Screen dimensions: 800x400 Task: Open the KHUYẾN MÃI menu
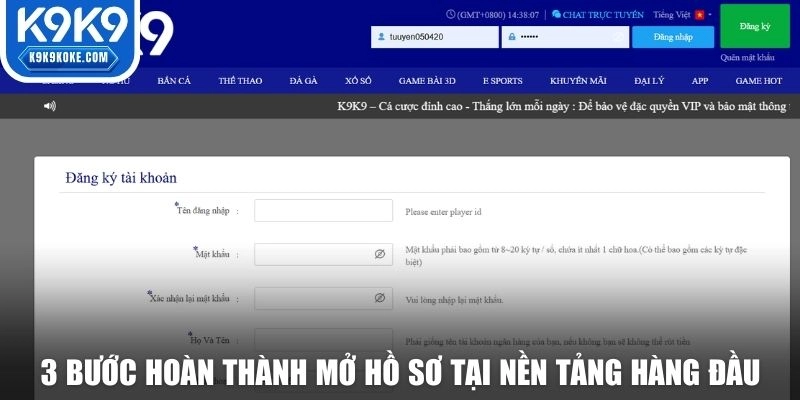tap(578, 81)
